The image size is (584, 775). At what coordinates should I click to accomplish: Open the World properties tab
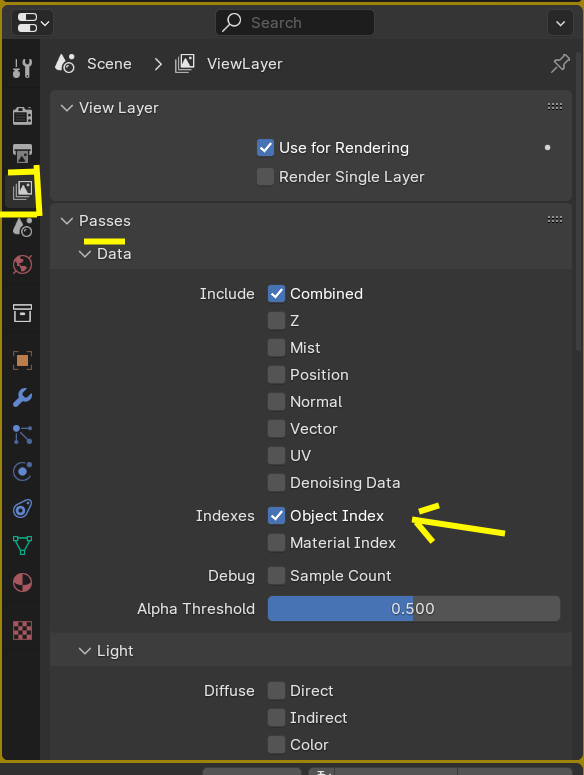point(22,264)
